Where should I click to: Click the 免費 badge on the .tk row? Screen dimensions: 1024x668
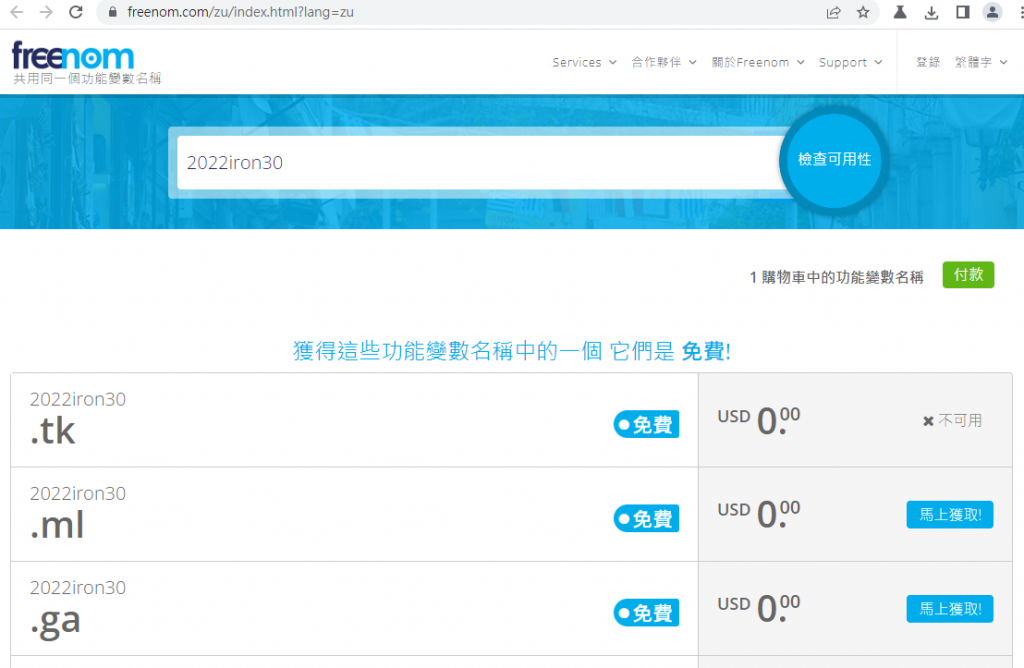[646, 424]
